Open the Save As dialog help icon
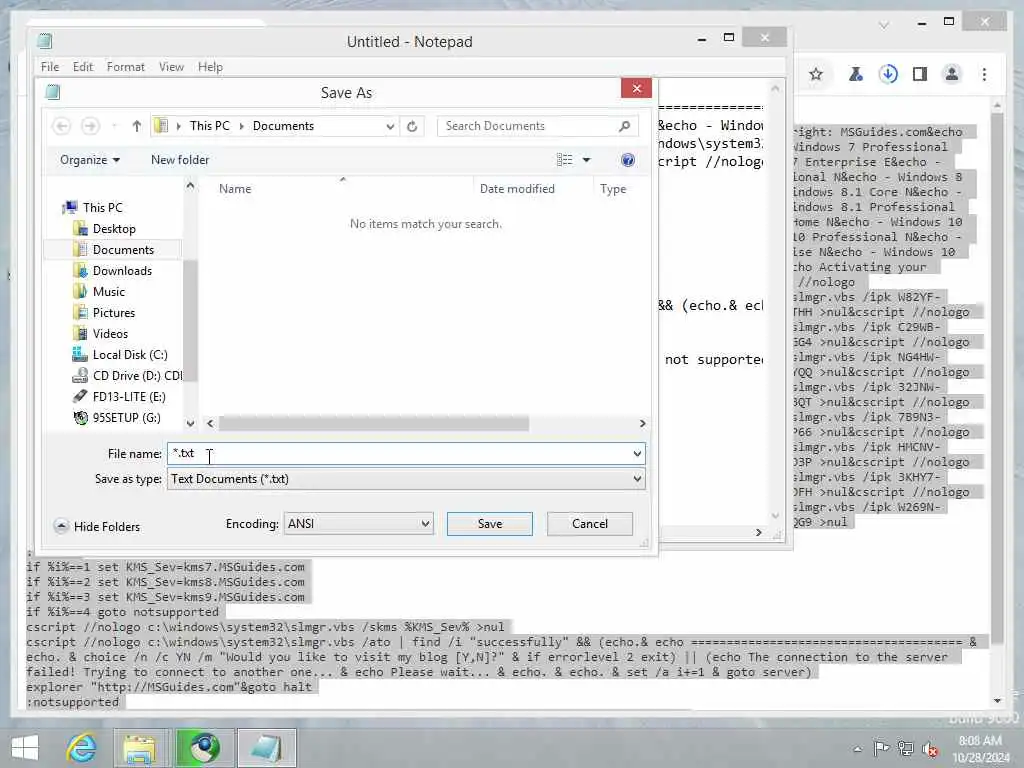 tap(628, 160)
